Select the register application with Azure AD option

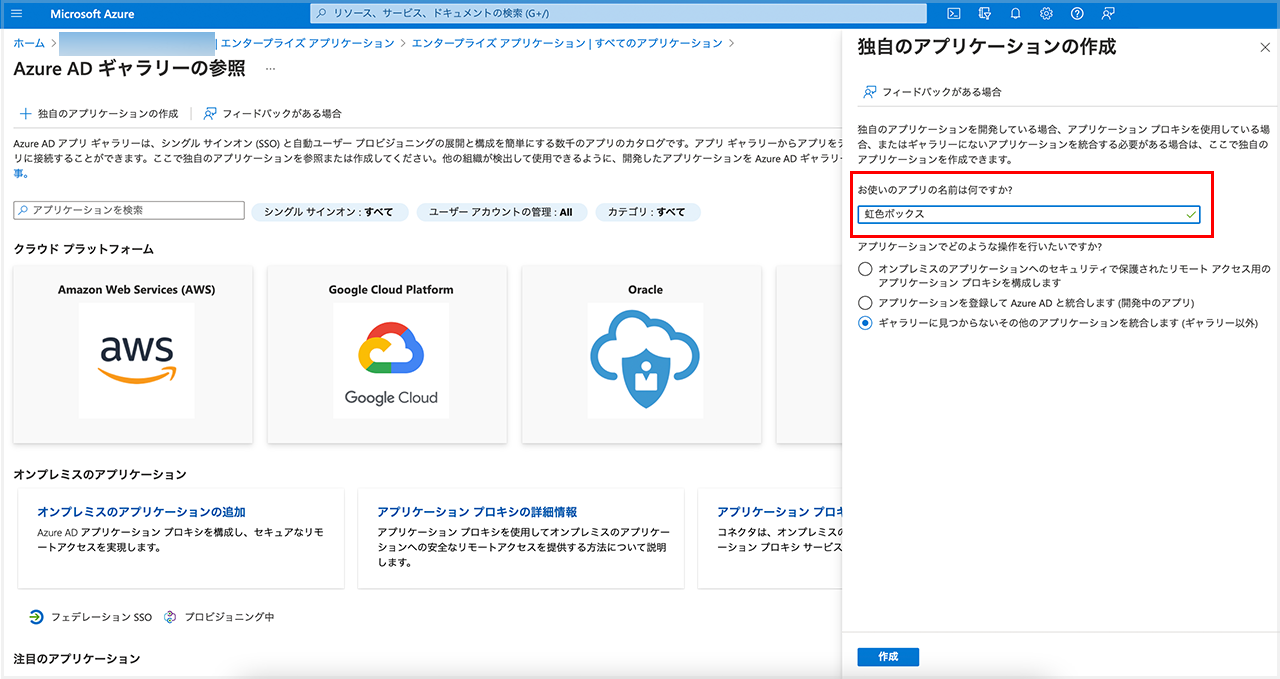tap(865, 302)
